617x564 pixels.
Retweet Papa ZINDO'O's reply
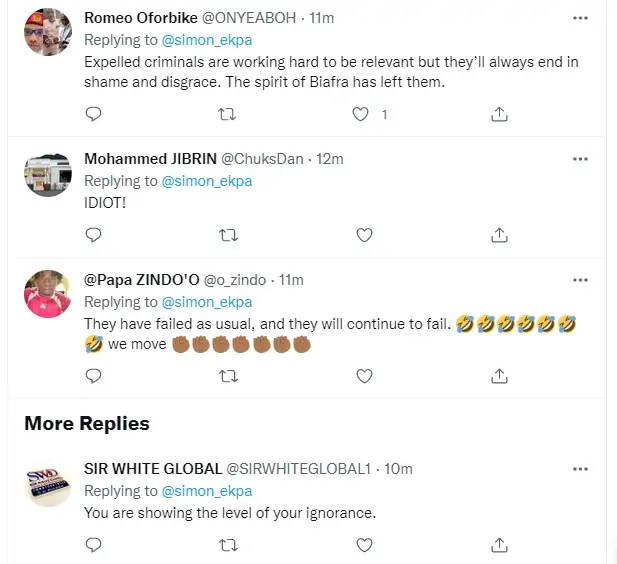point(228,376)
